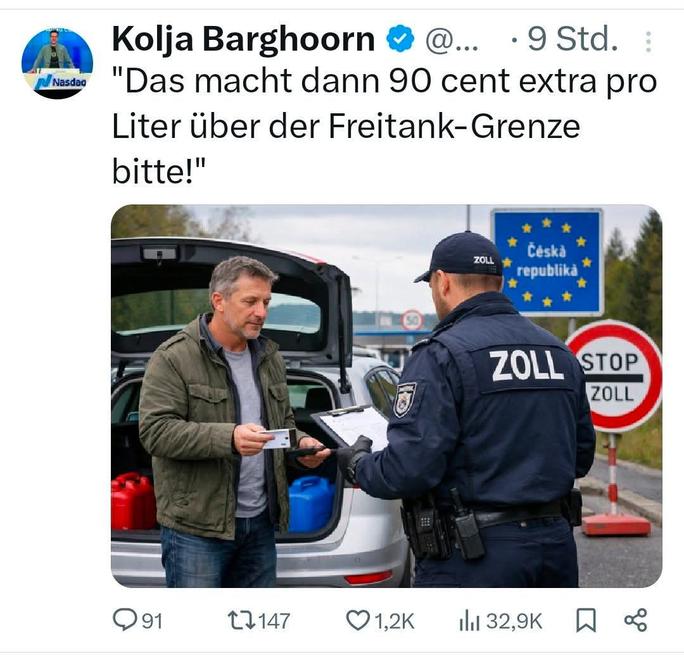Click the truncated @ handle
The image size is (684, 657).
point(452,40)
